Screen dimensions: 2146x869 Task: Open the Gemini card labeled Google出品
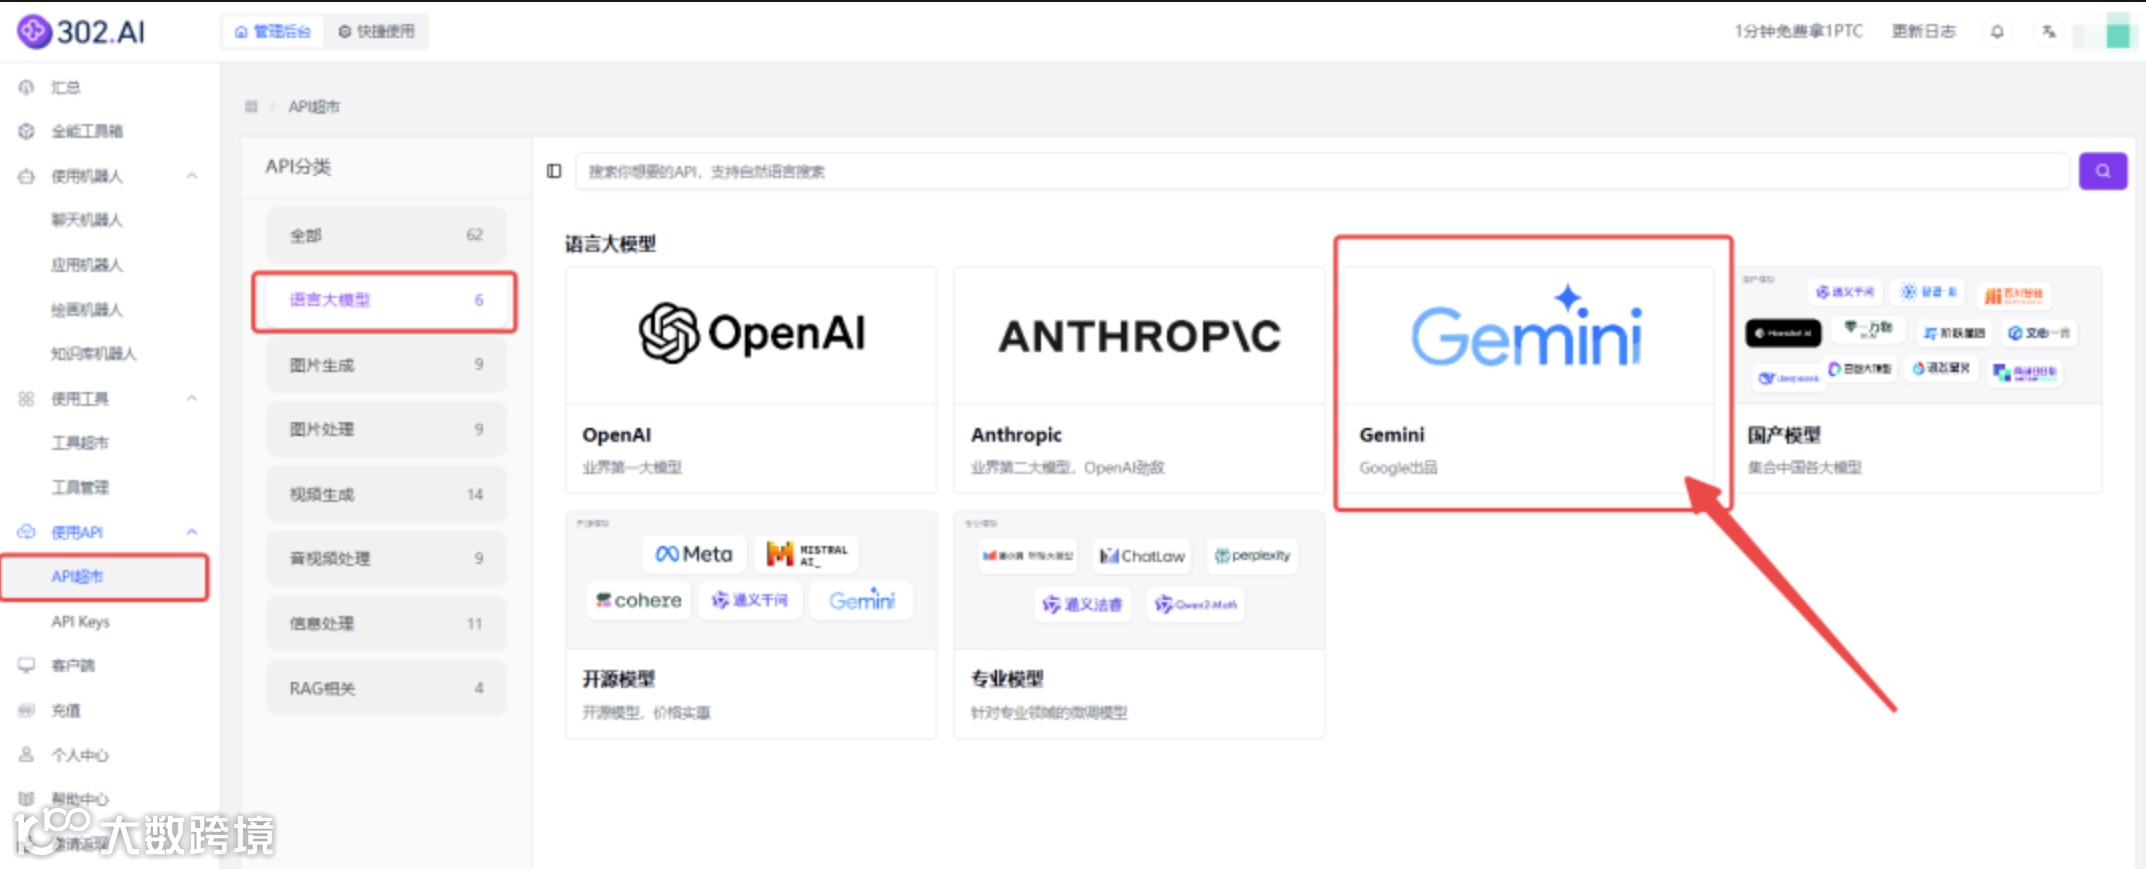coord(1527,380)
